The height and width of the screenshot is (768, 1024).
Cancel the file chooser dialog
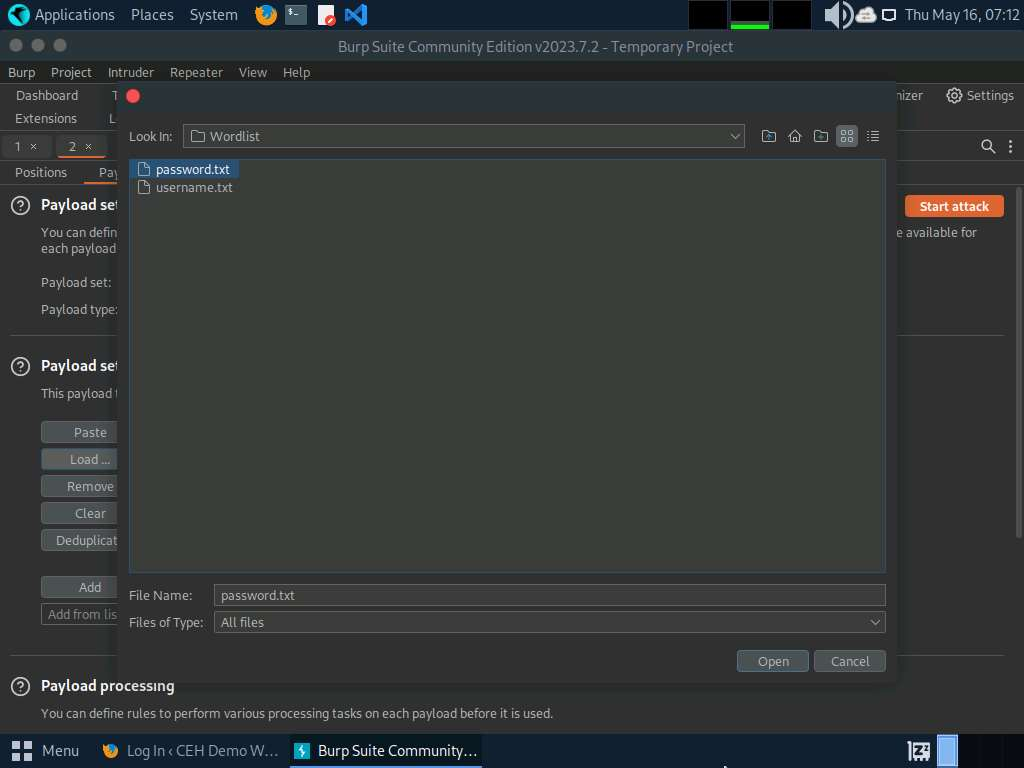coord(849,661)
